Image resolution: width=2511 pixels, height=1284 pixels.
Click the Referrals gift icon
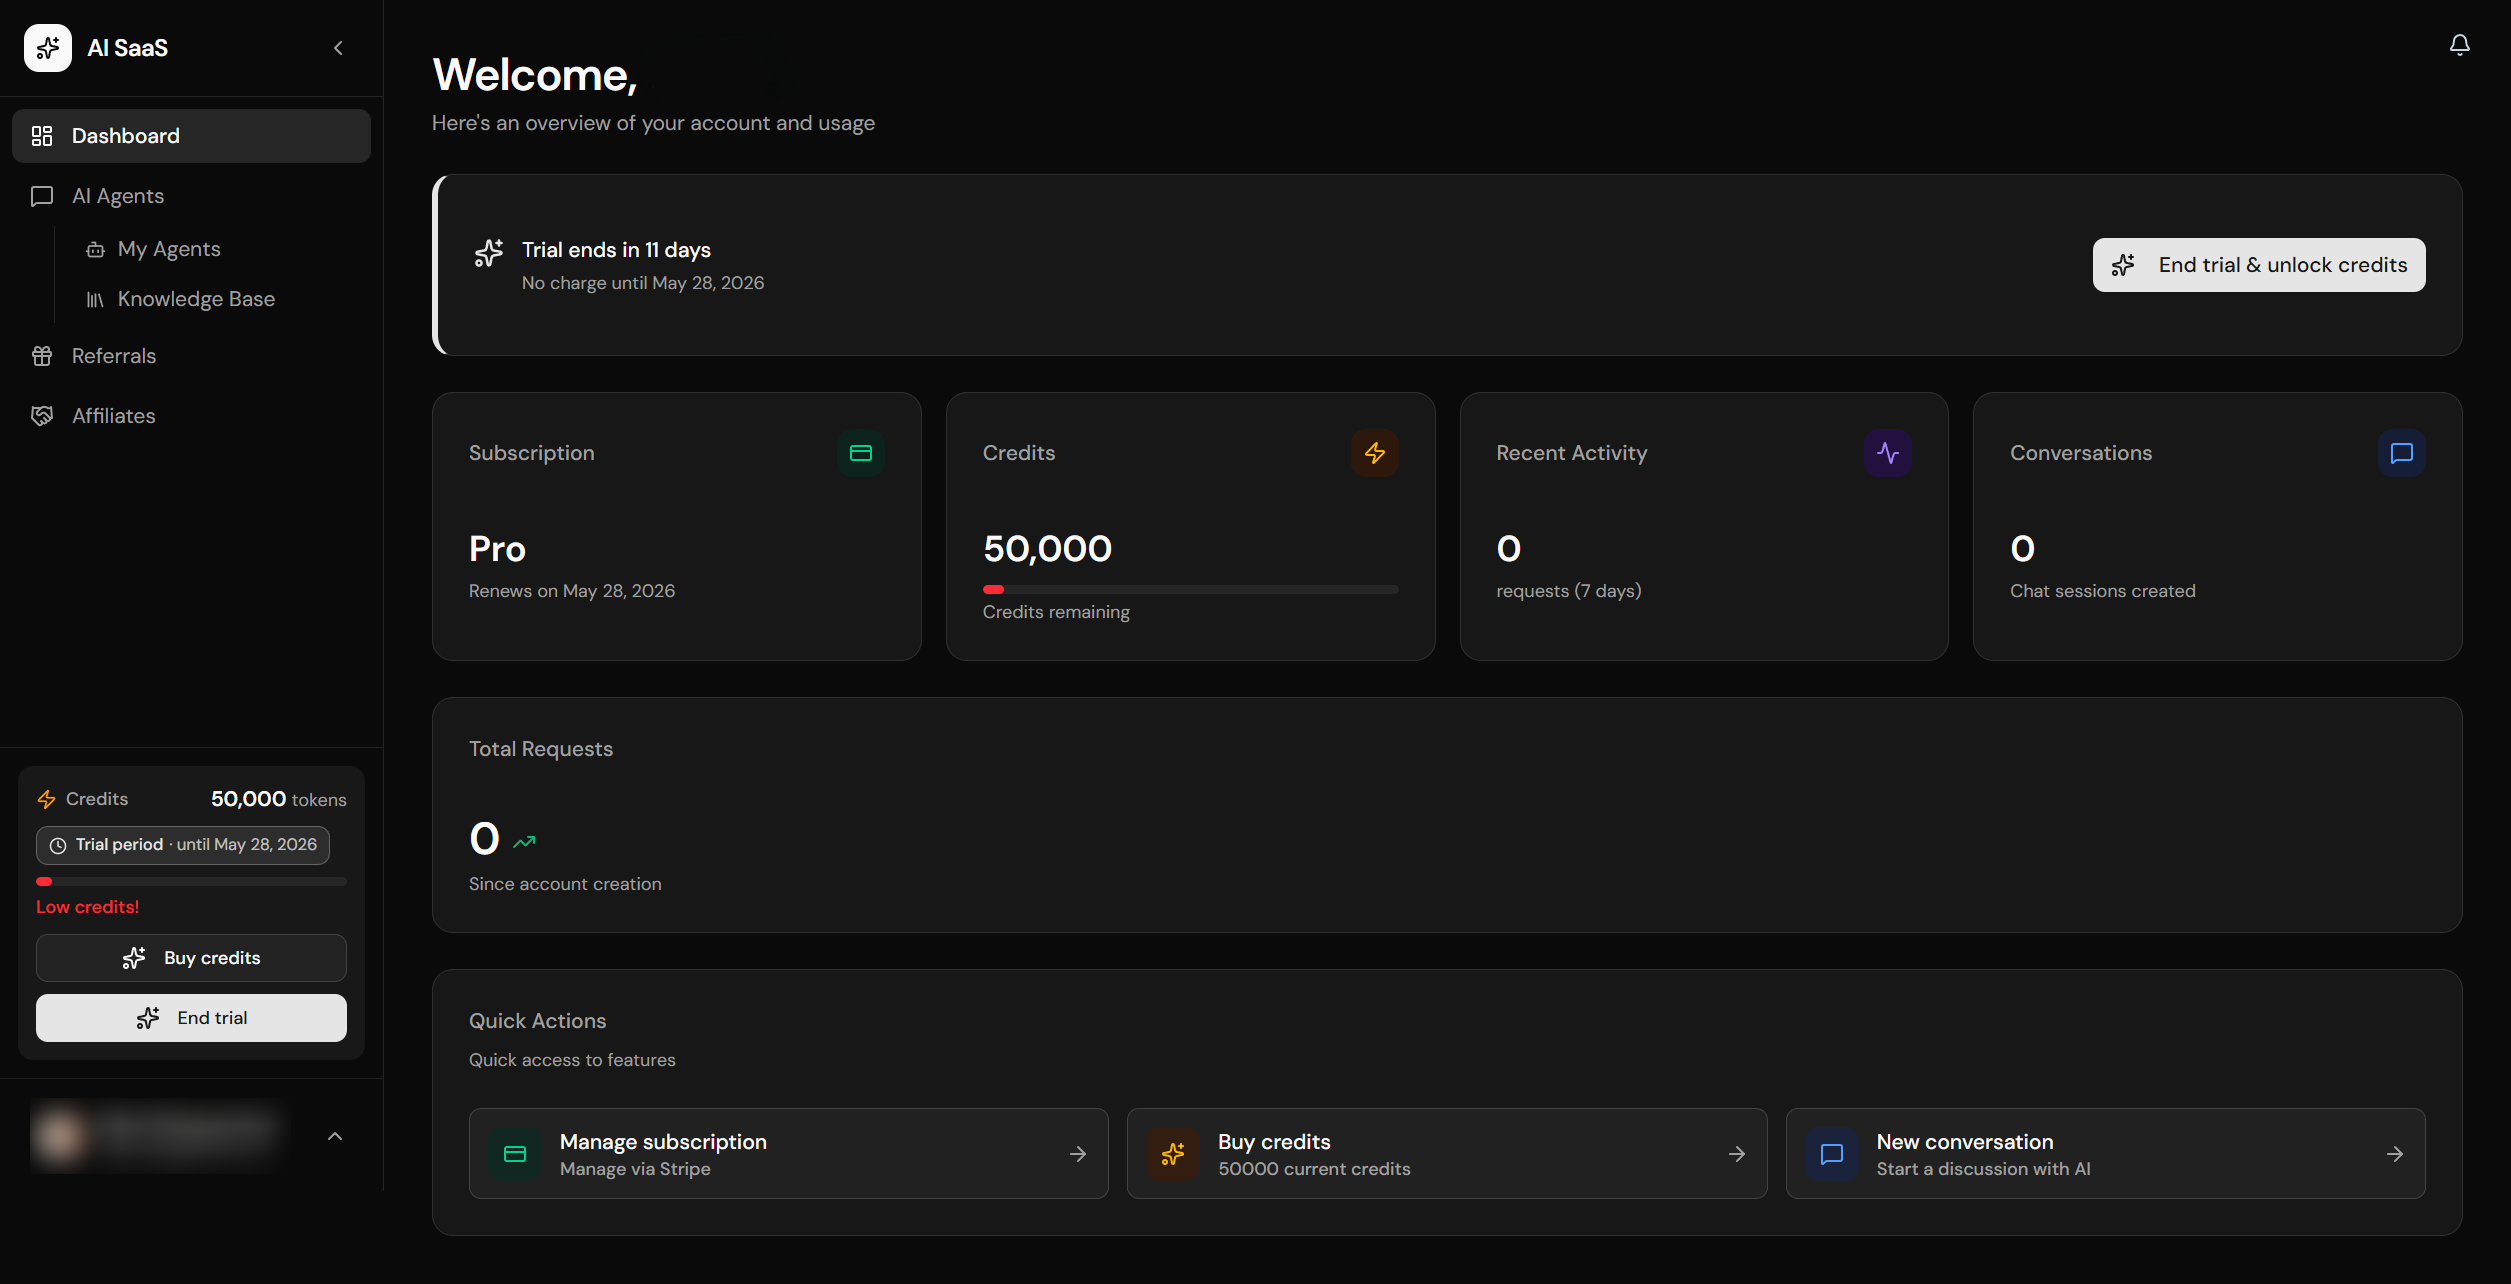click(42, 356)
